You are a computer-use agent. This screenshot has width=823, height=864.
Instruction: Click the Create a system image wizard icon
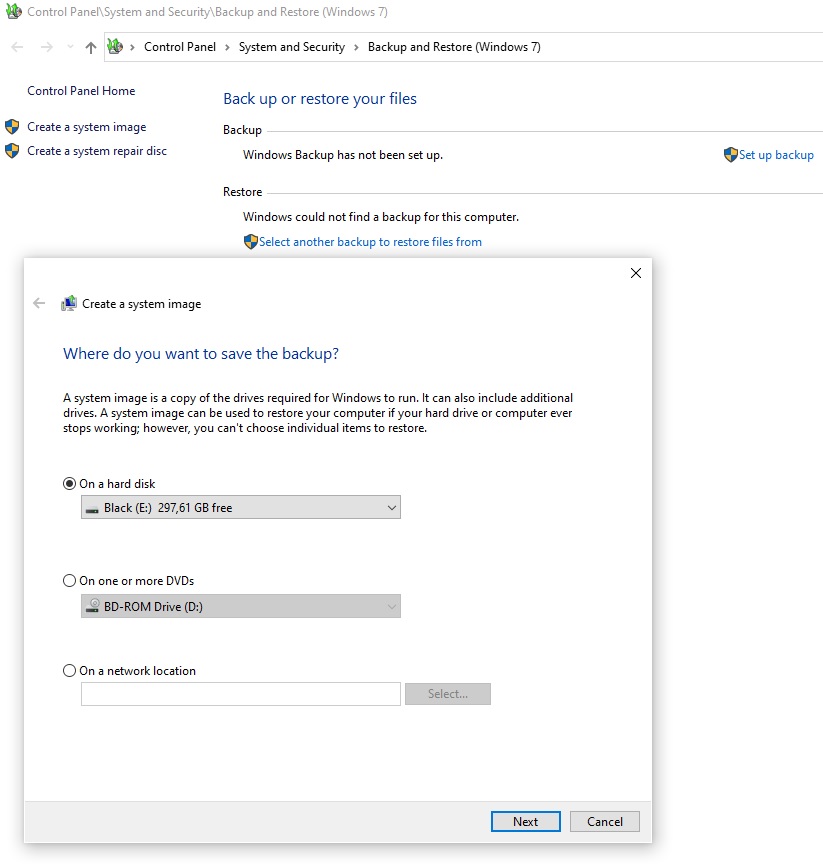point(69,304)
